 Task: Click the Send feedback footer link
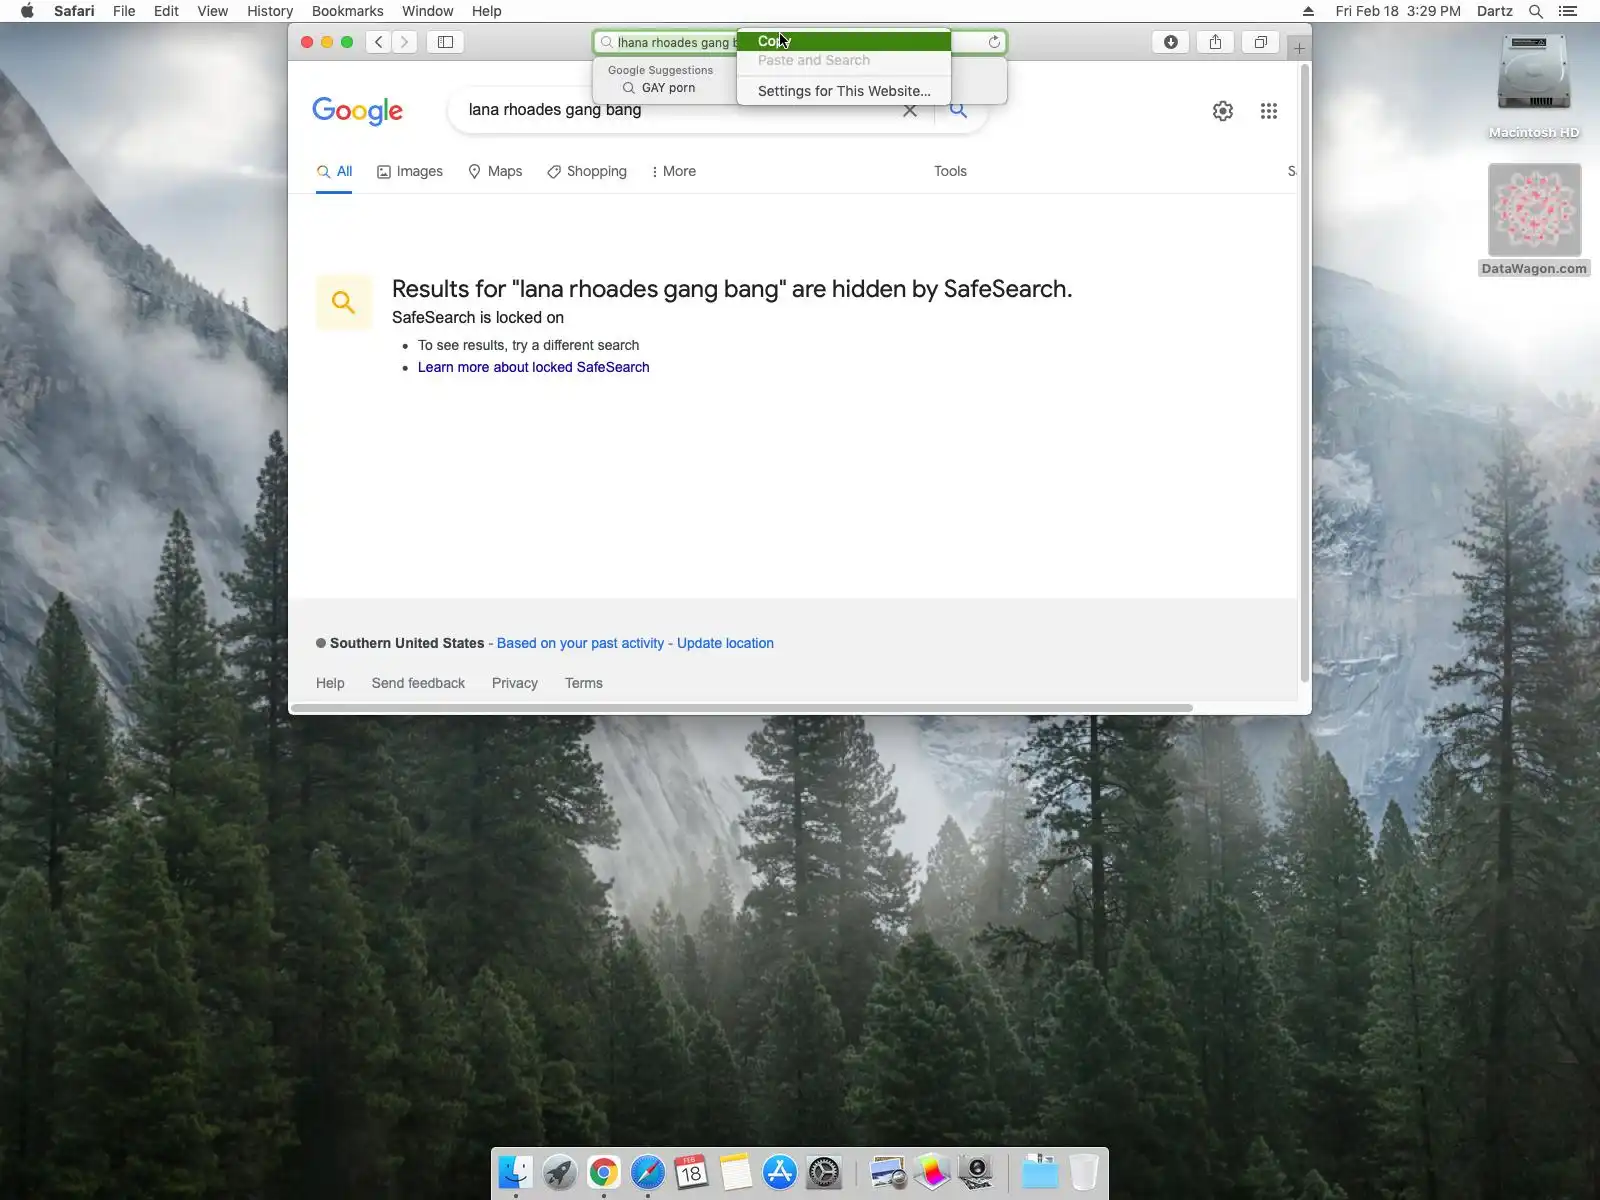click(418, 683)
